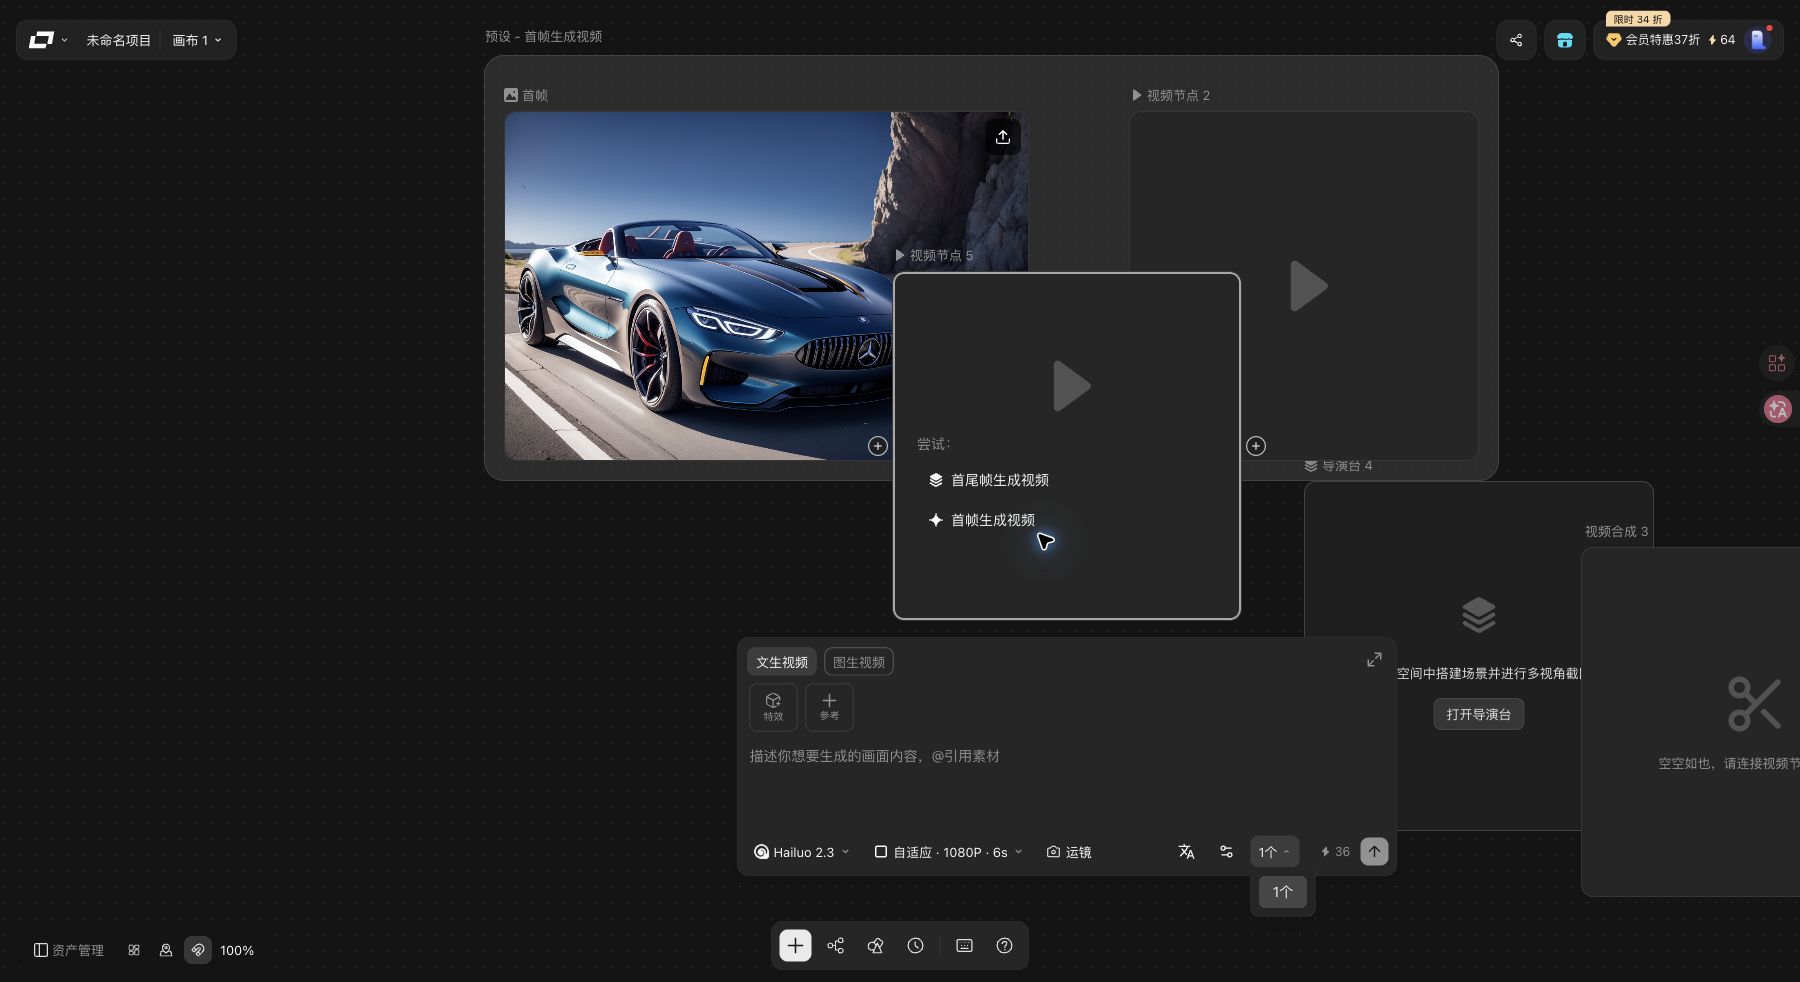Screen dimensions: 1800x982
Task: Choose 首尾帧生成视频 suggestion
Action: (x=989, y=480)
